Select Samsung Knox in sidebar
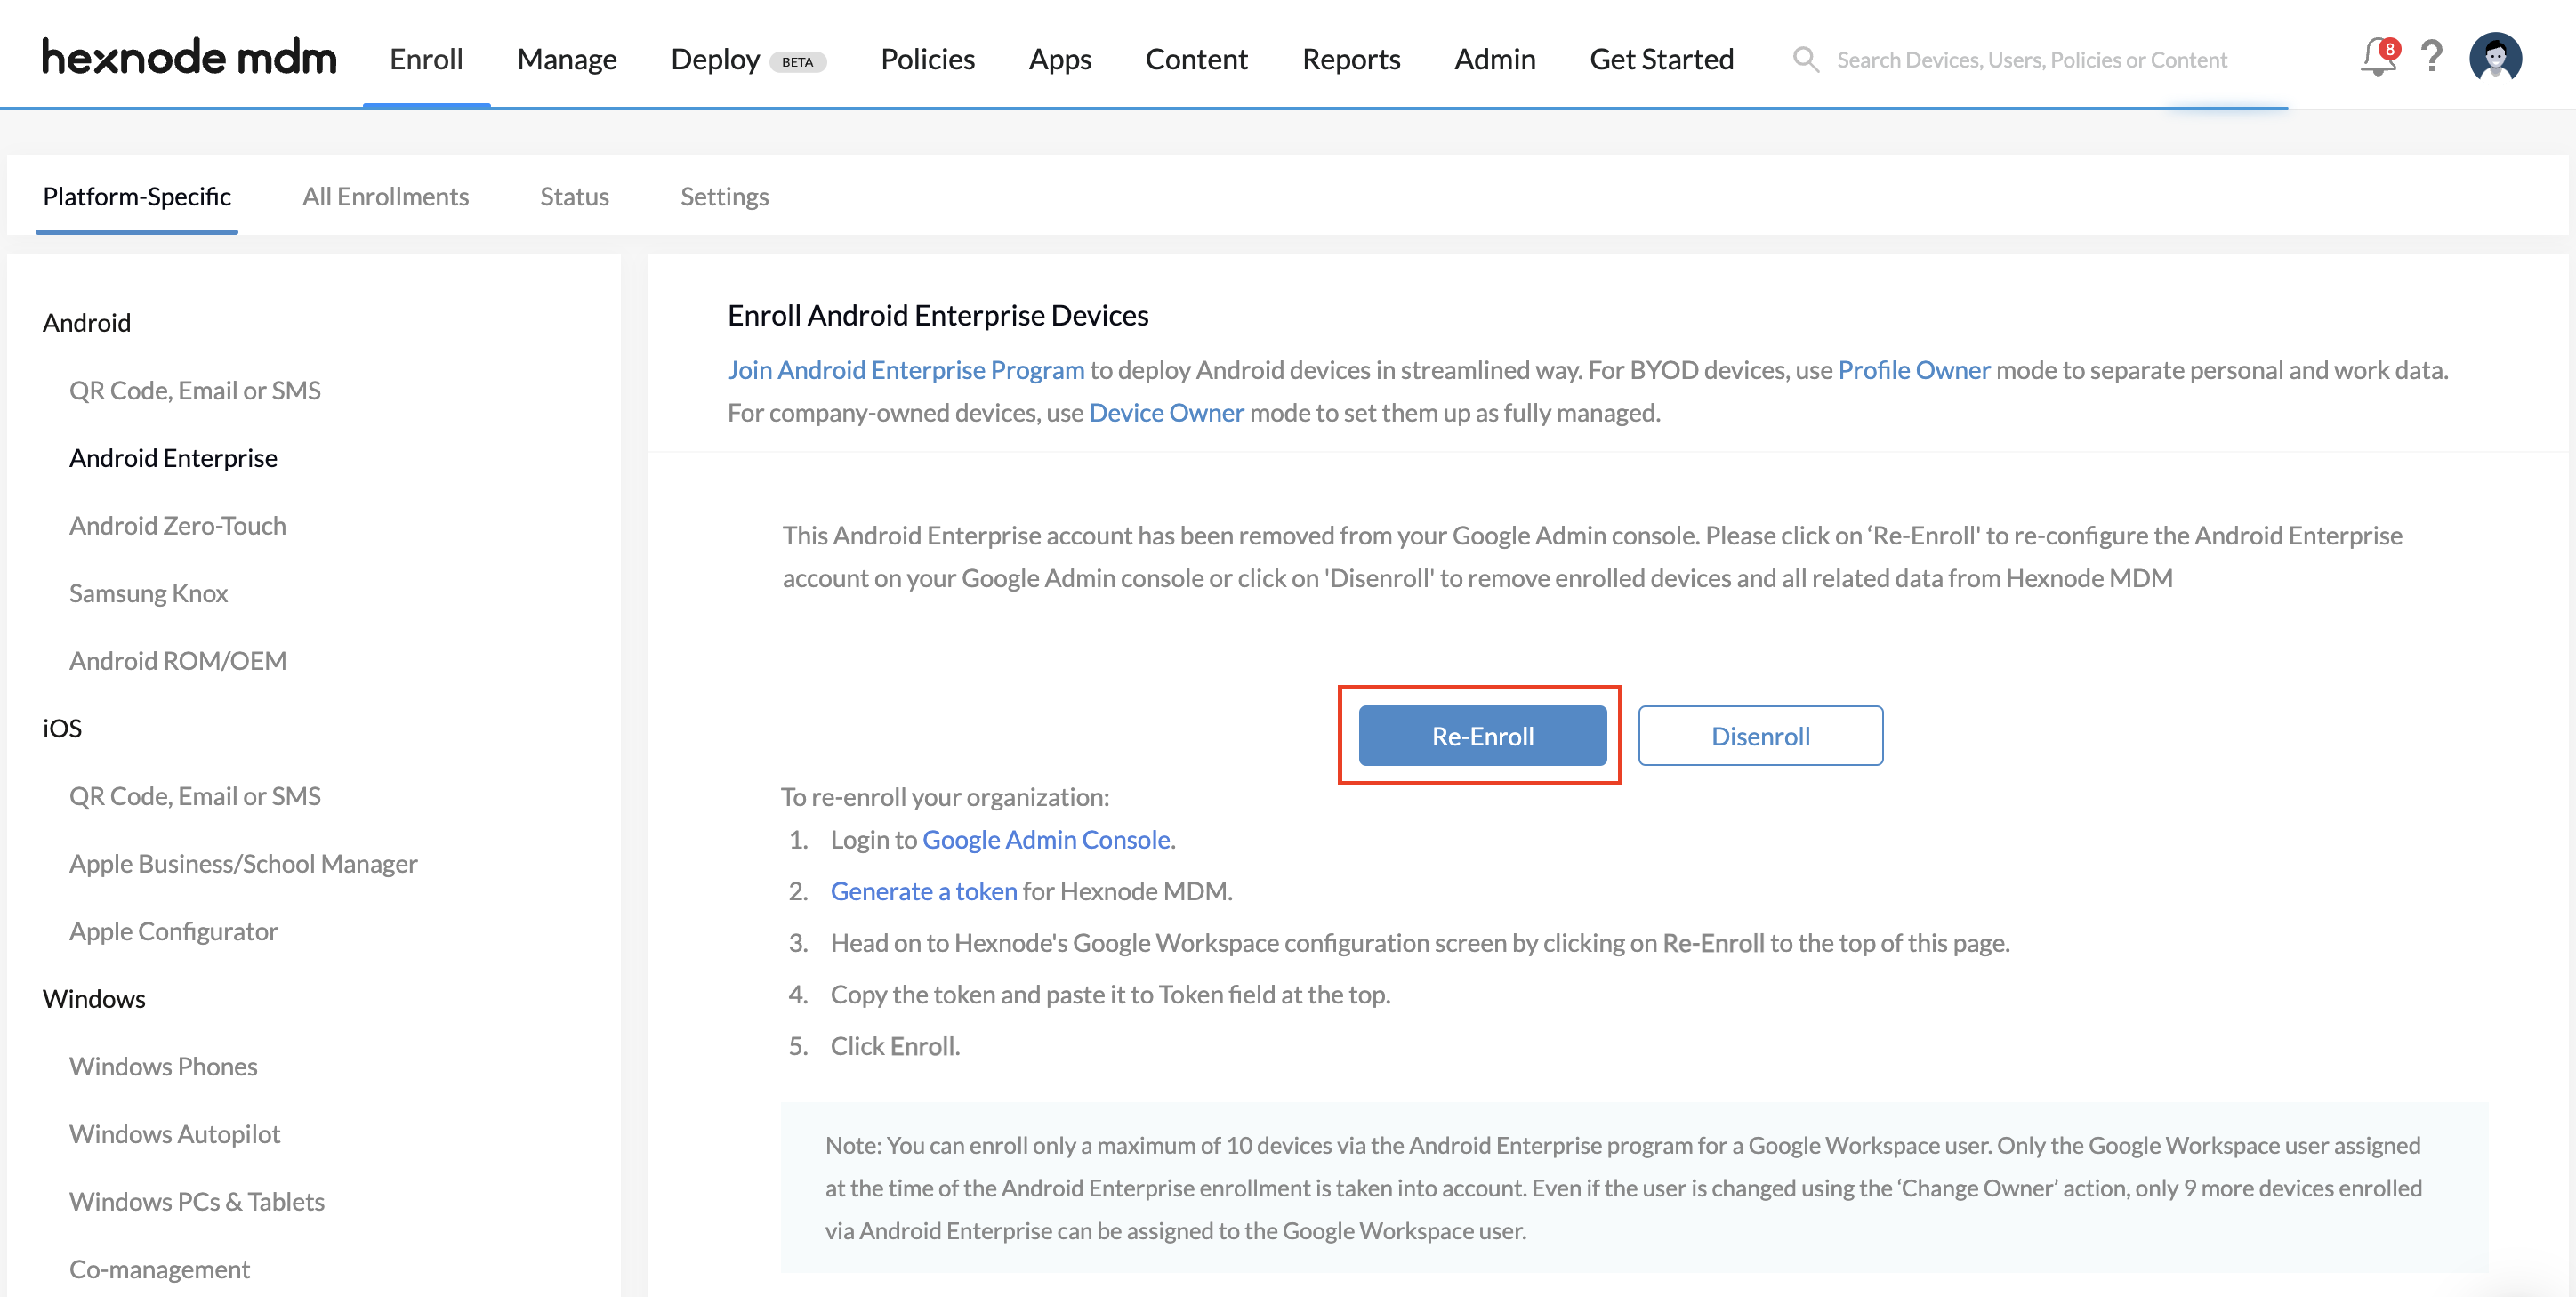This screenshot has width=2576, height=1297. [148, 593]
